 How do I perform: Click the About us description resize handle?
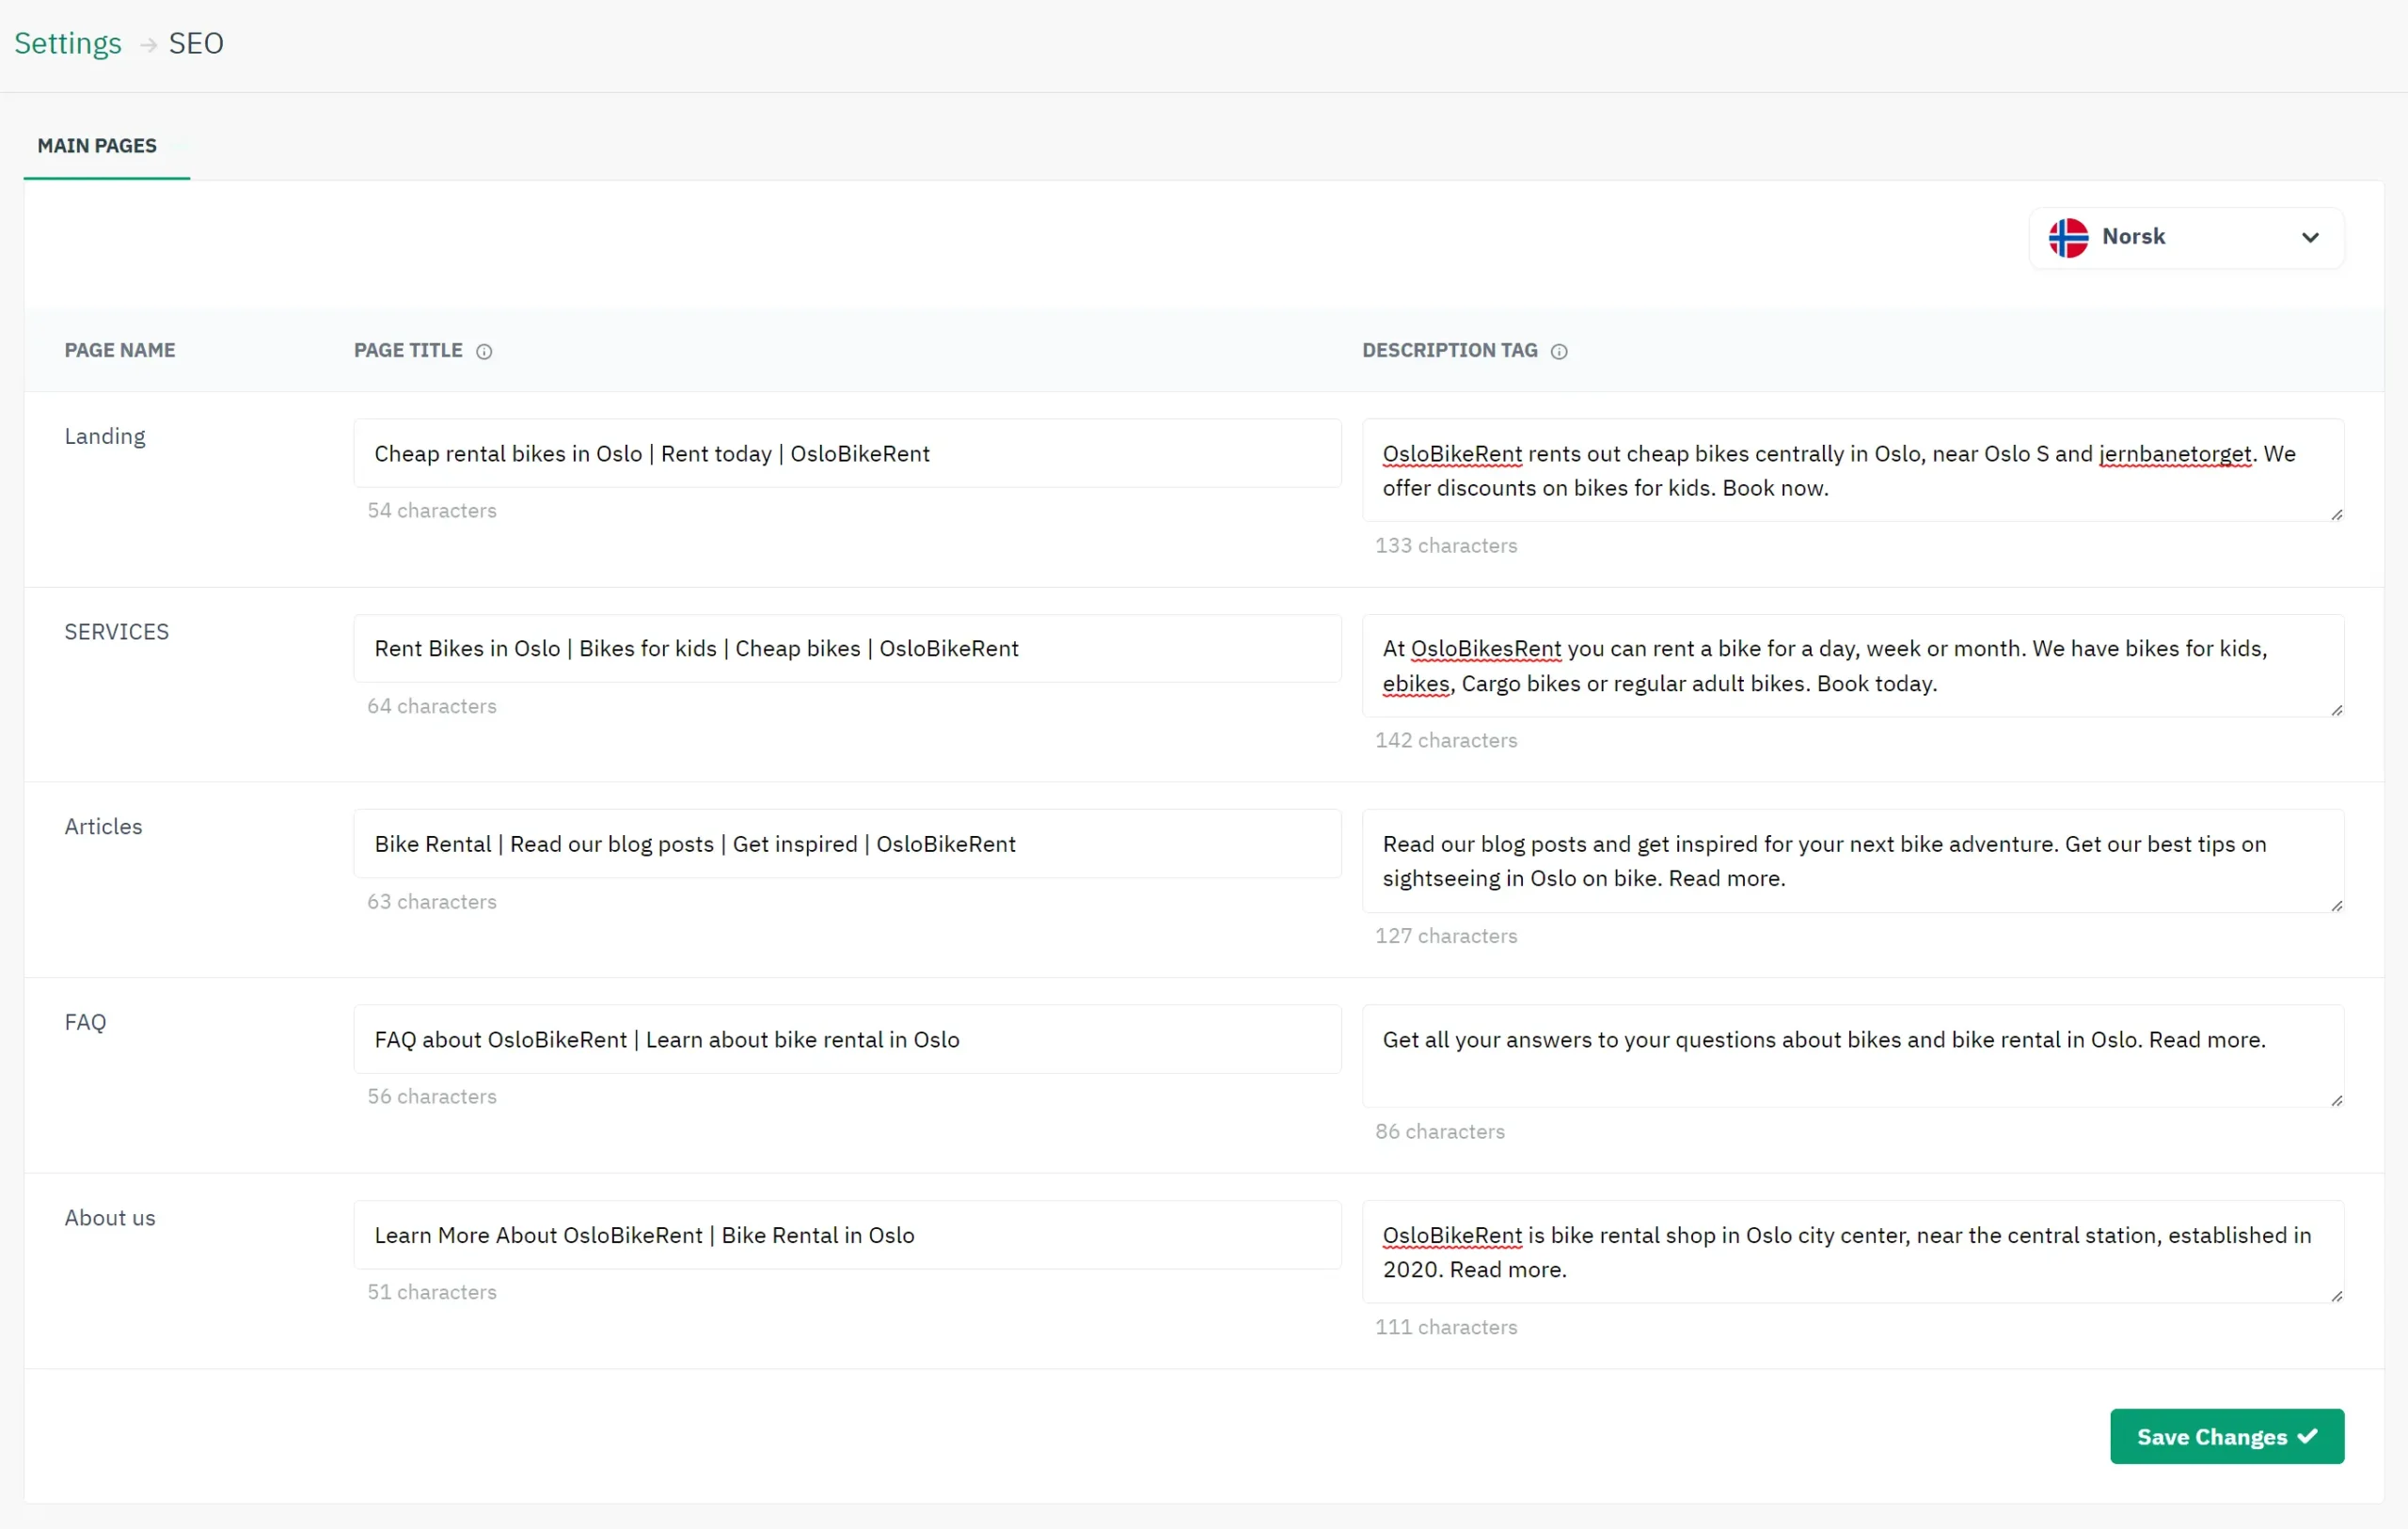point(2336,1297)
